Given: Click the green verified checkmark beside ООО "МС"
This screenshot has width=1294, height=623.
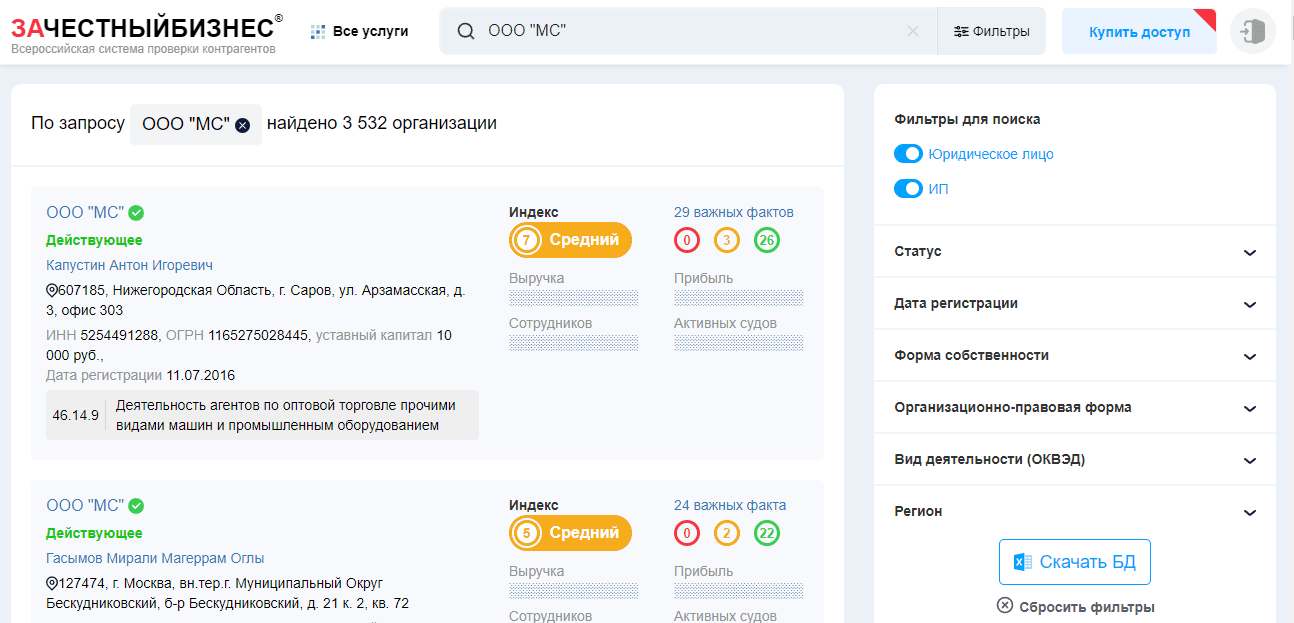Looking at the screenshot, I should coord(137,212).
